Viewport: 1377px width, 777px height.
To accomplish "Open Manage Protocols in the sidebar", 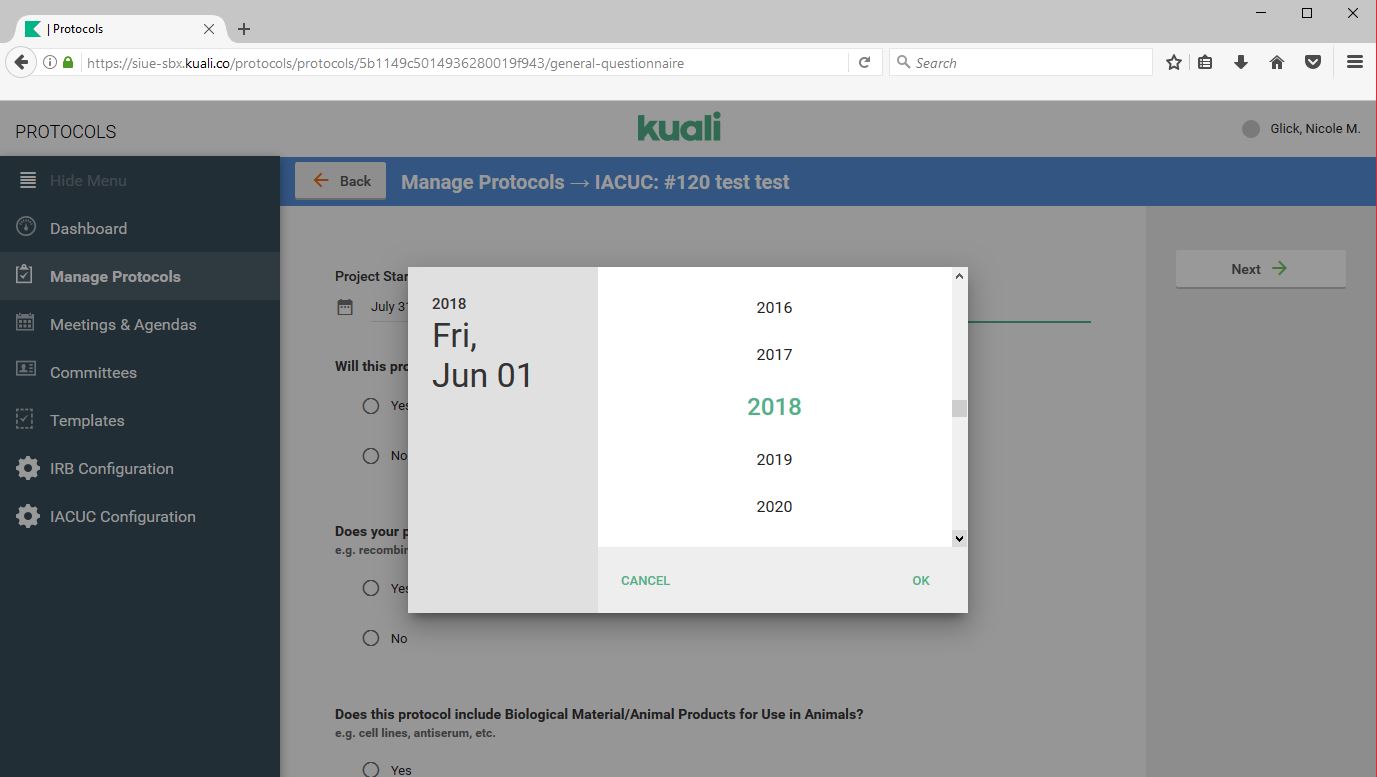I will click(x=115, y=276).
